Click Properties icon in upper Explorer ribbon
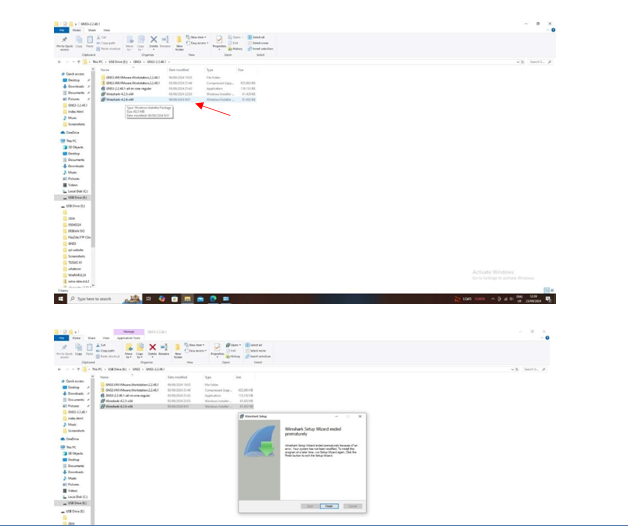 click(219, 39)
